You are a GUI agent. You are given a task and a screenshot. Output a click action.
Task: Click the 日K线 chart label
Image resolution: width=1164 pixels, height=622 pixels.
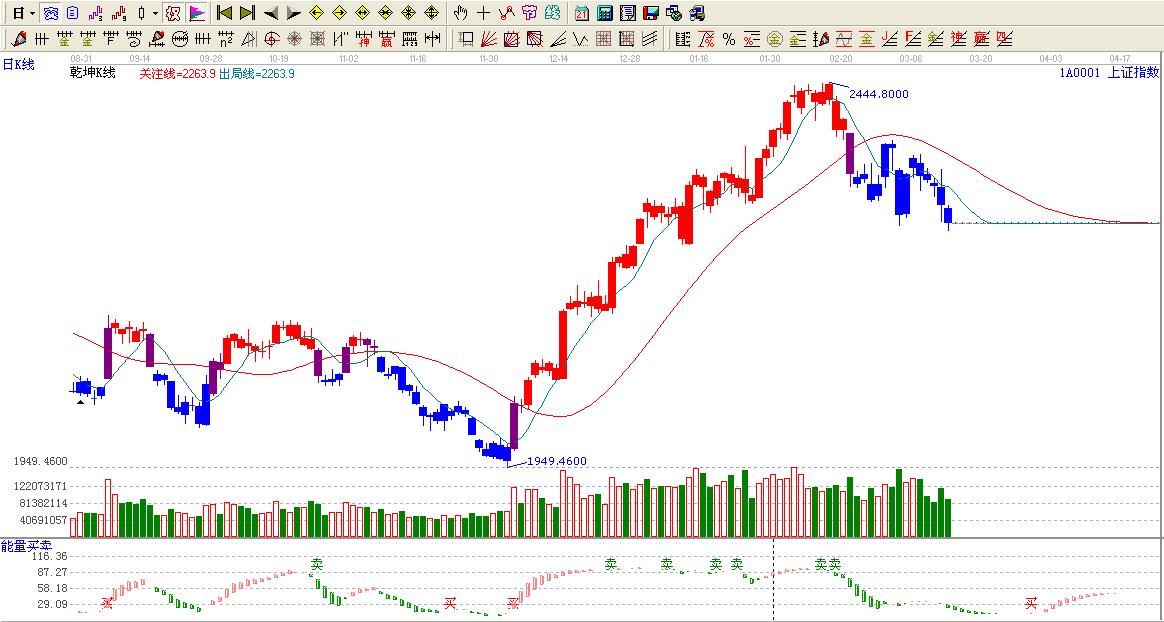tap(18, 64)
